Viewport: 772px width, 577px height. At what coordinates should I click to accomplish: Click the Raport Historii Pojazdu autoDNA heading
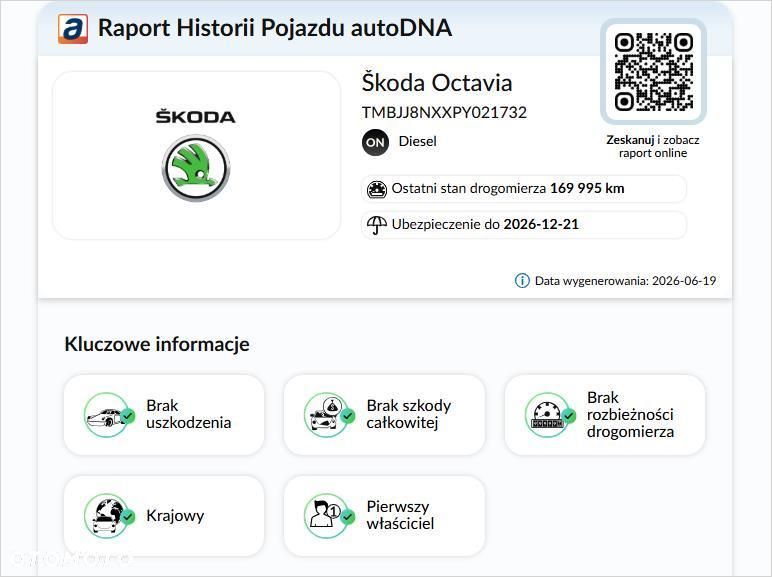(x=275, y=28)
